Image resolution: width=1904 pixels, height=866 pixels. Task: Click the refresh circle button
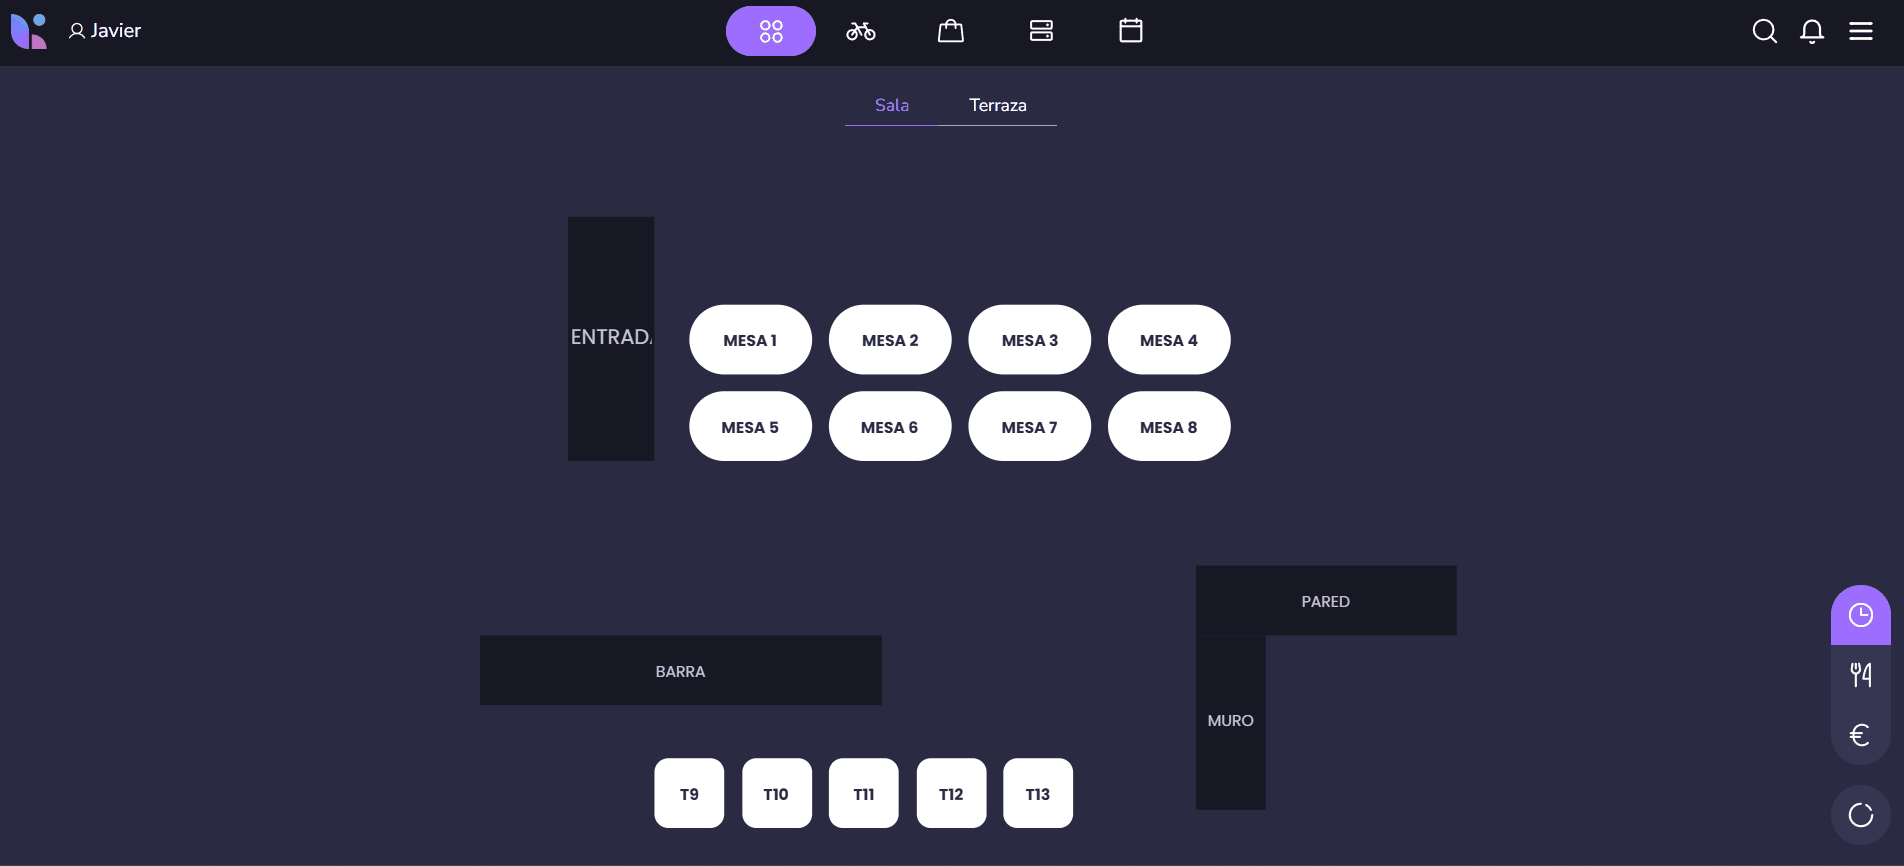1860,815
